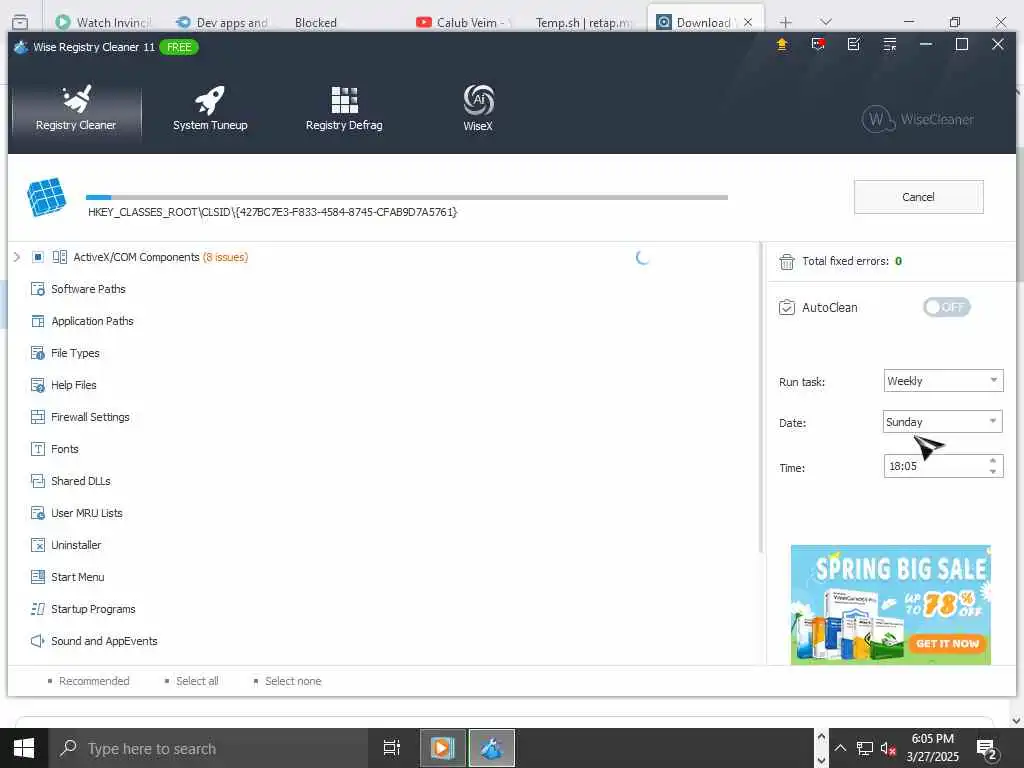Viewport: 1024px width, 768px height.
Task: Open the Spring Big Sale advertisement
Action: coord(891,605)
